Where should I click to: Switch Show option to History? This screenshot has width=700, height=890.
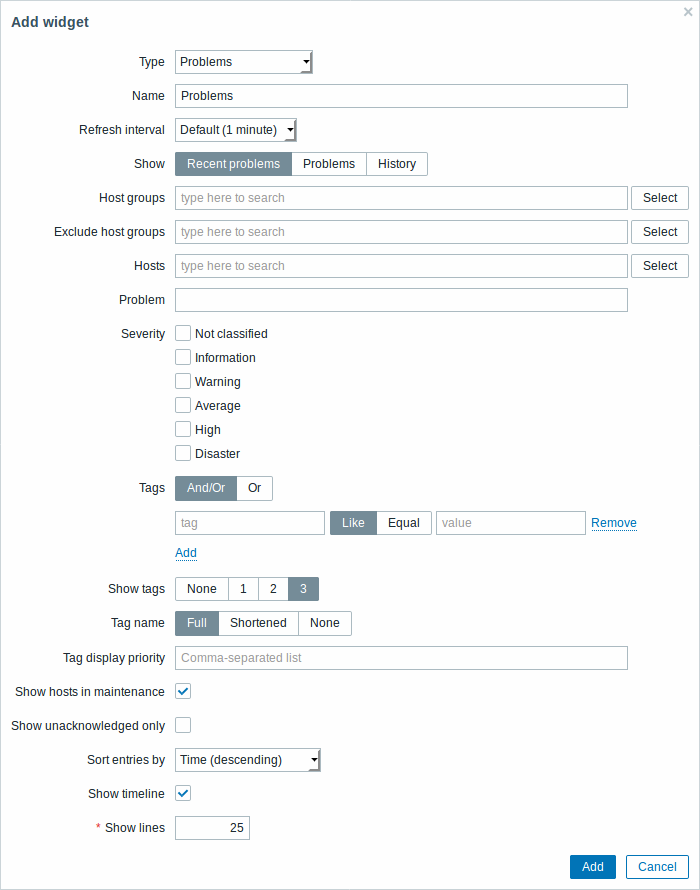pos(397,164)
